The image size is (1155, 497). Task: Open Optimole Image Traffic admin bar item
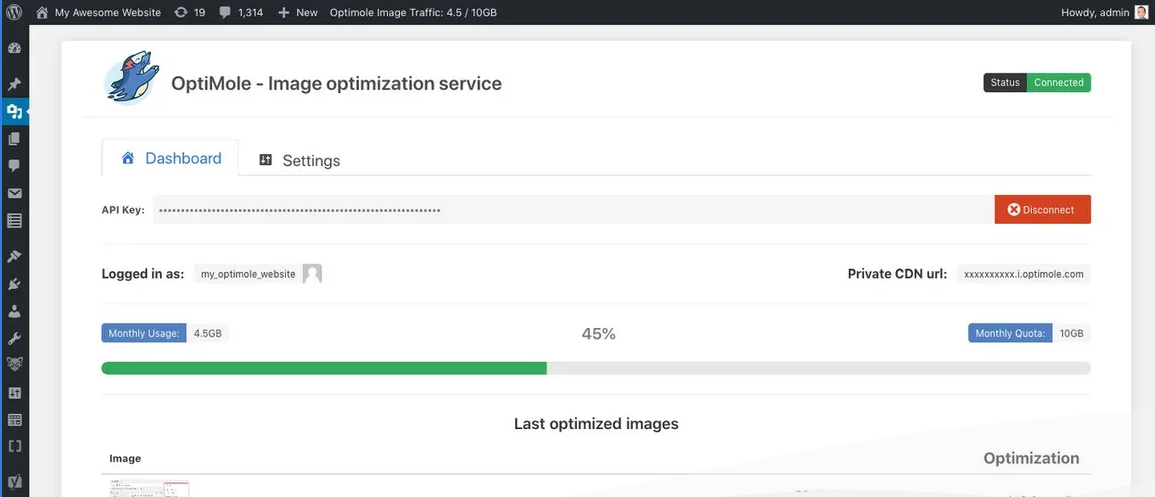[413, 13]
